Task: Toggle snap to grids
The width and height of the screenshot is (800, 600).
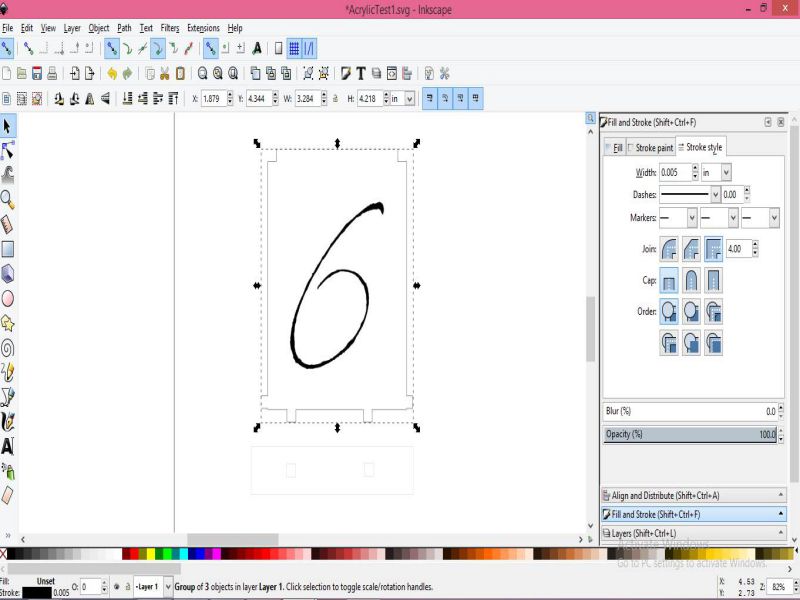Action: click(x=294, y=48)
